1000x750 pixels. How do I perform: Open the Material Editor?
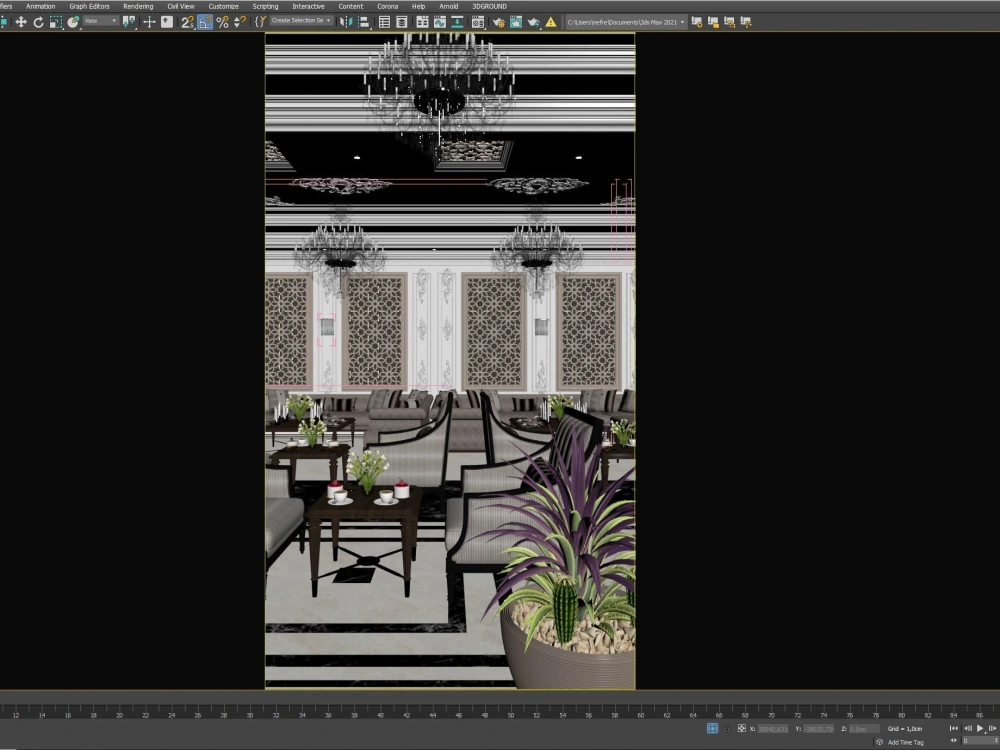pos(478,22)
